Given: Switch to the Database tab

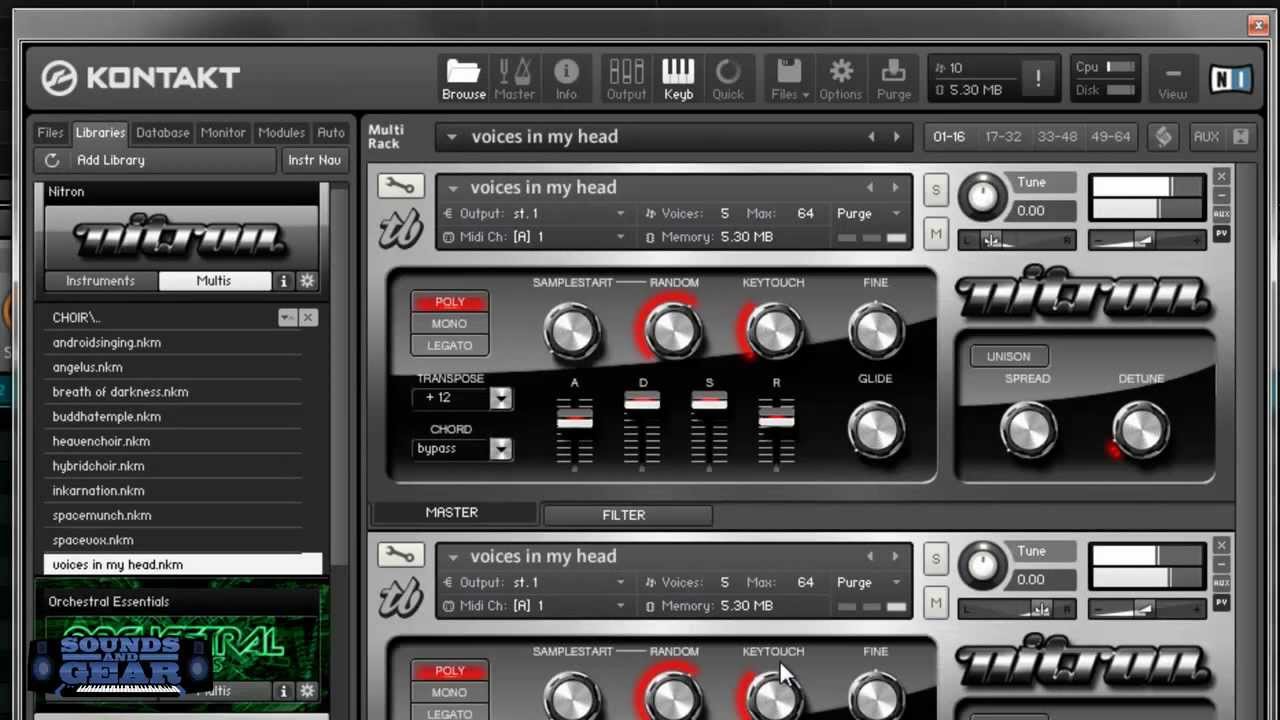Looking at the screenshot, I should [x=162, y=132].
